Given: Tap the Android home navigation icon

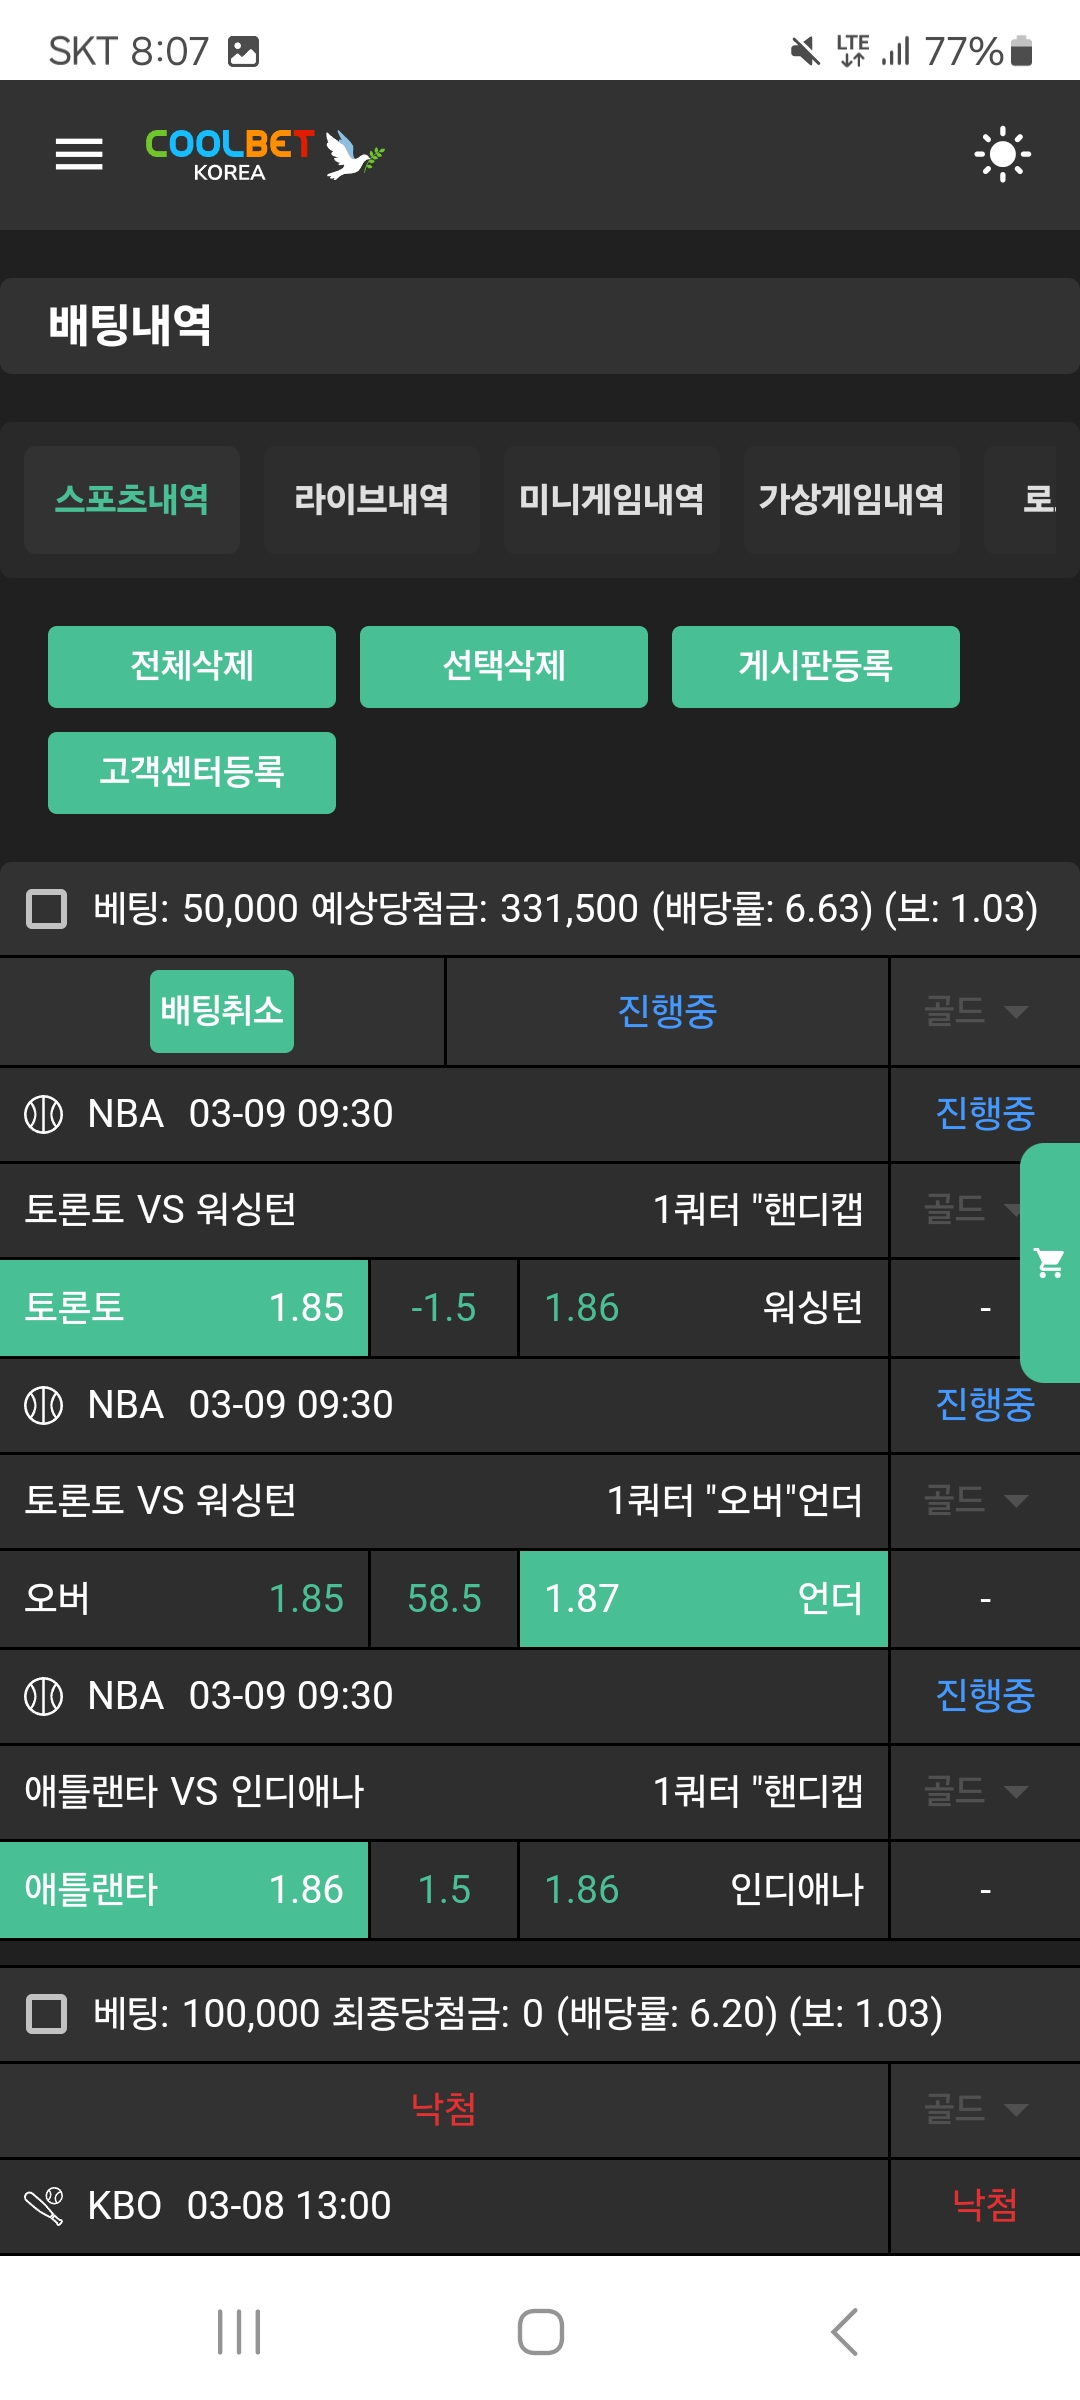Looking at the screenshot, I should 540,2332.
